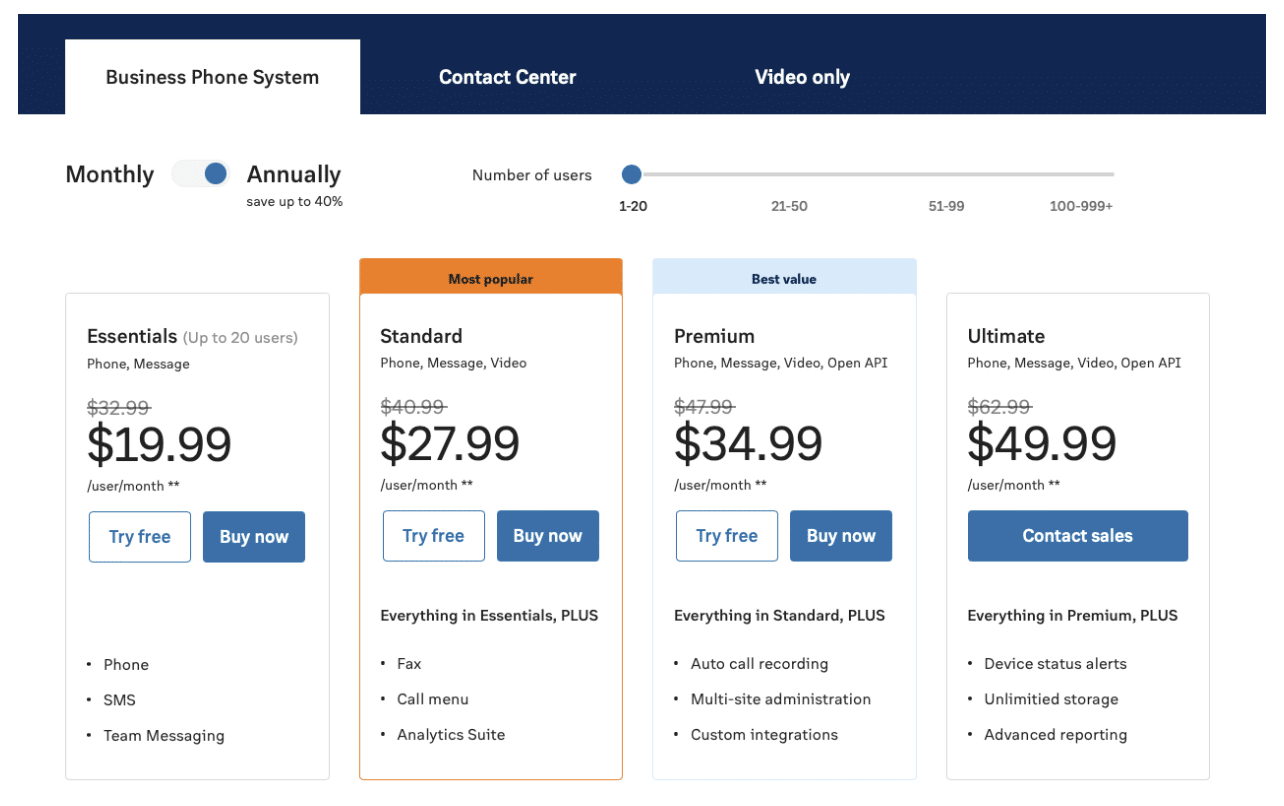Screen dimensions: 1284x806
Task: Click the Annually billing label
Action: pyautogui.click(x=294, y=174)
